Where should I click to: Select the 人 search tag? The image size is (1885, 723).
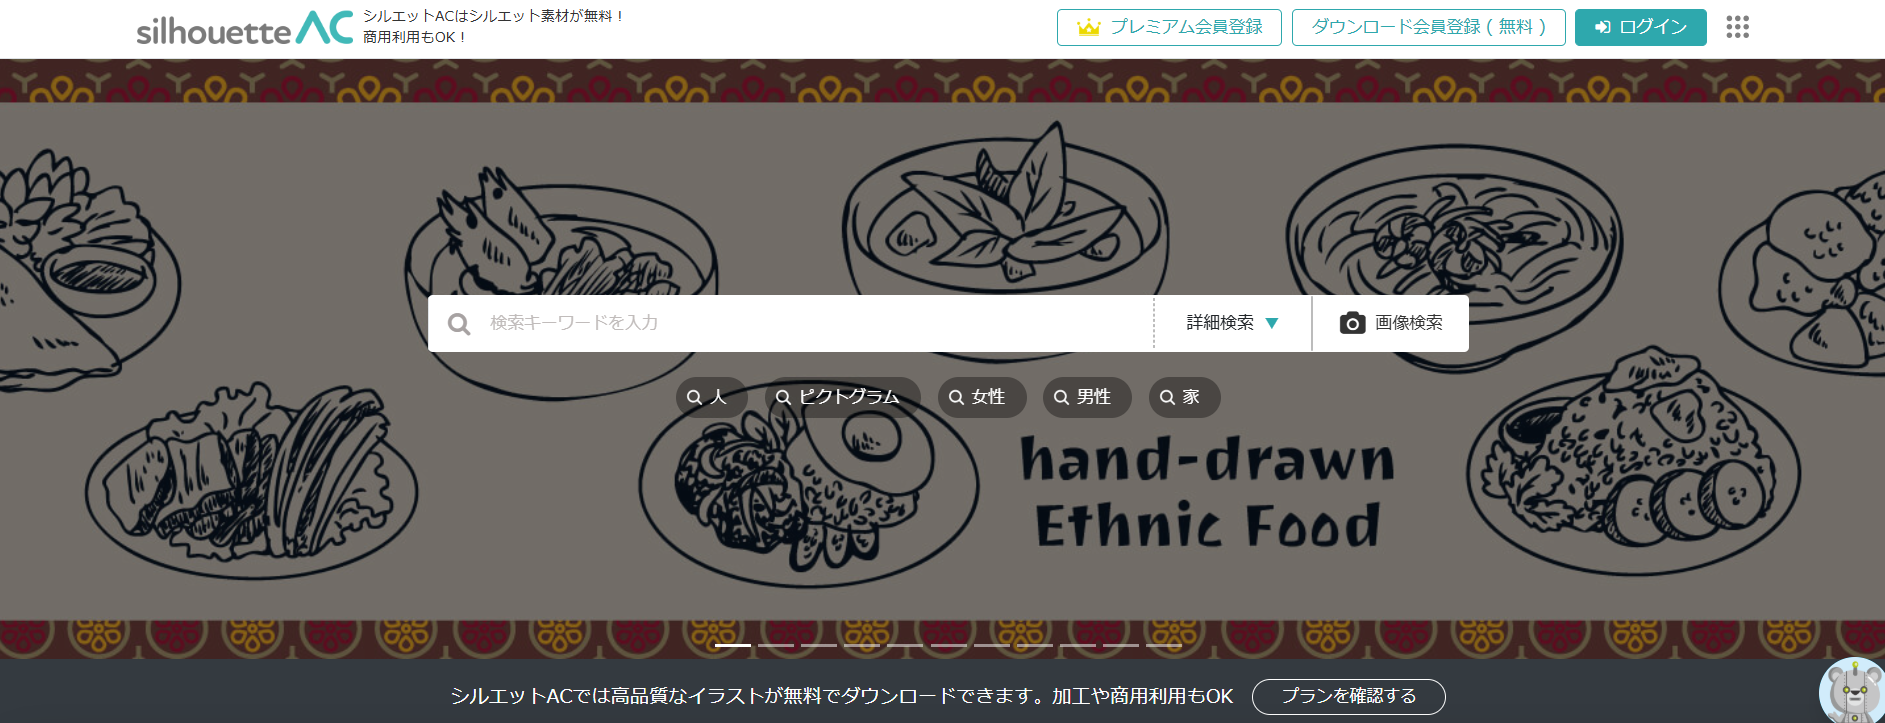coord(711,397)
